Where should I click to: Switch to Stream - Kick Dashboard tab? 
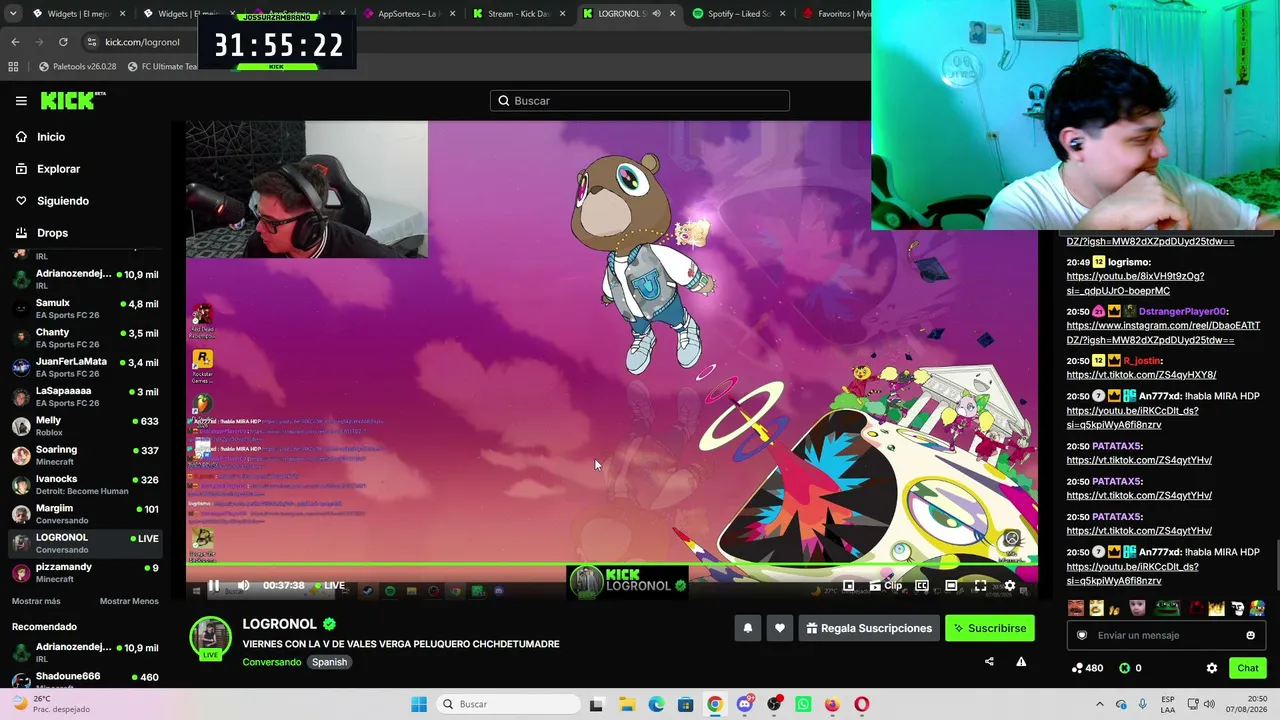[x=518, y=14]
